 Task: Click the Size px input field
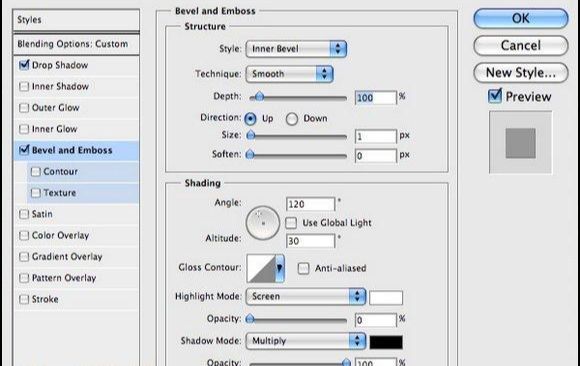[x=375, y=137]
